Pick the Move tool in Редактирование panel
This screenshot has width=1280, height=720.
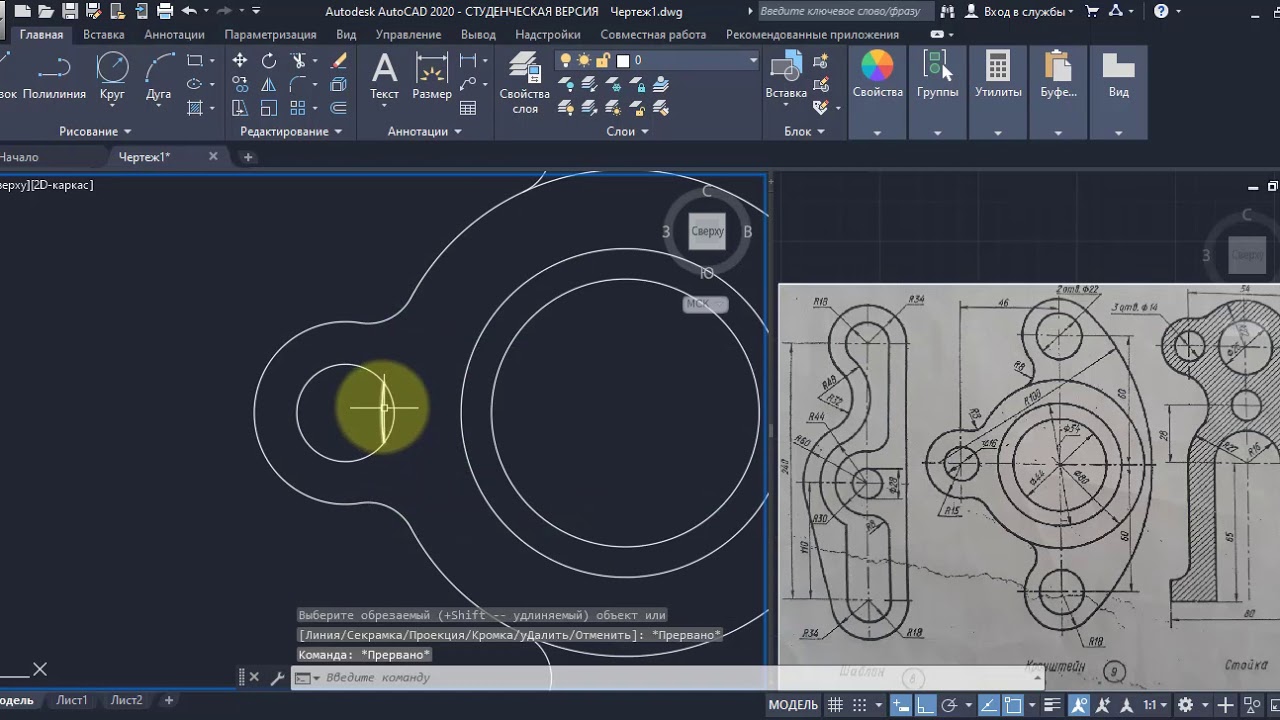[240, 61]
